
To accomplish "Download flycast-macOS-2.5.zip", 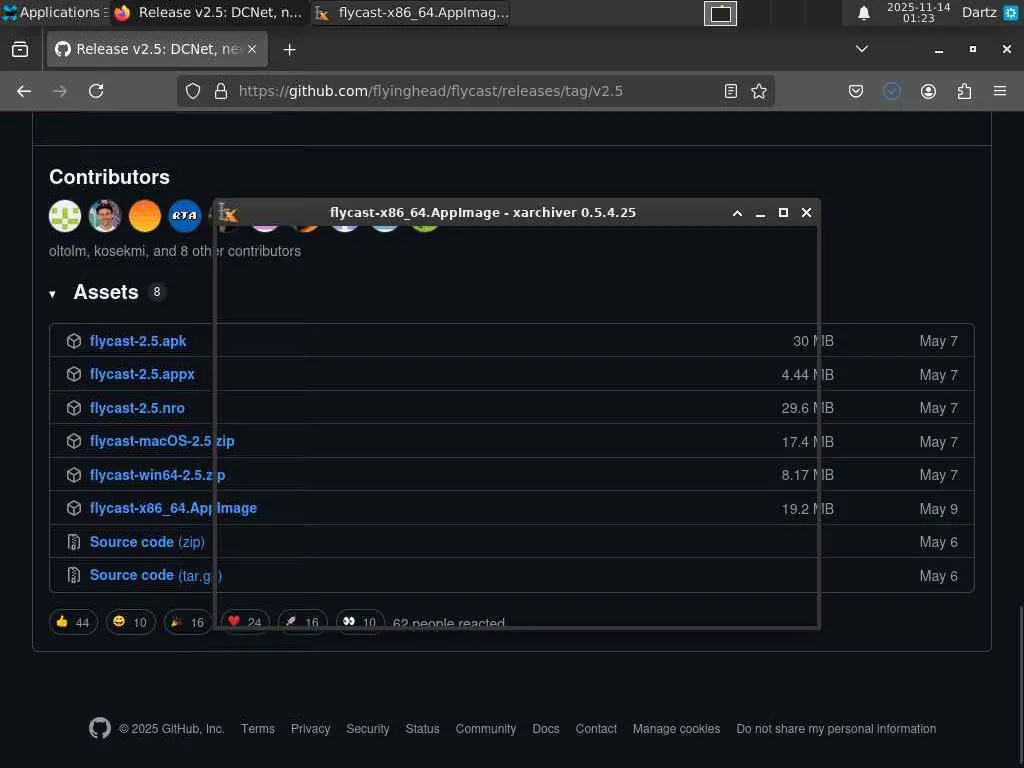I will pyautogui.click(x=162, y=441).
